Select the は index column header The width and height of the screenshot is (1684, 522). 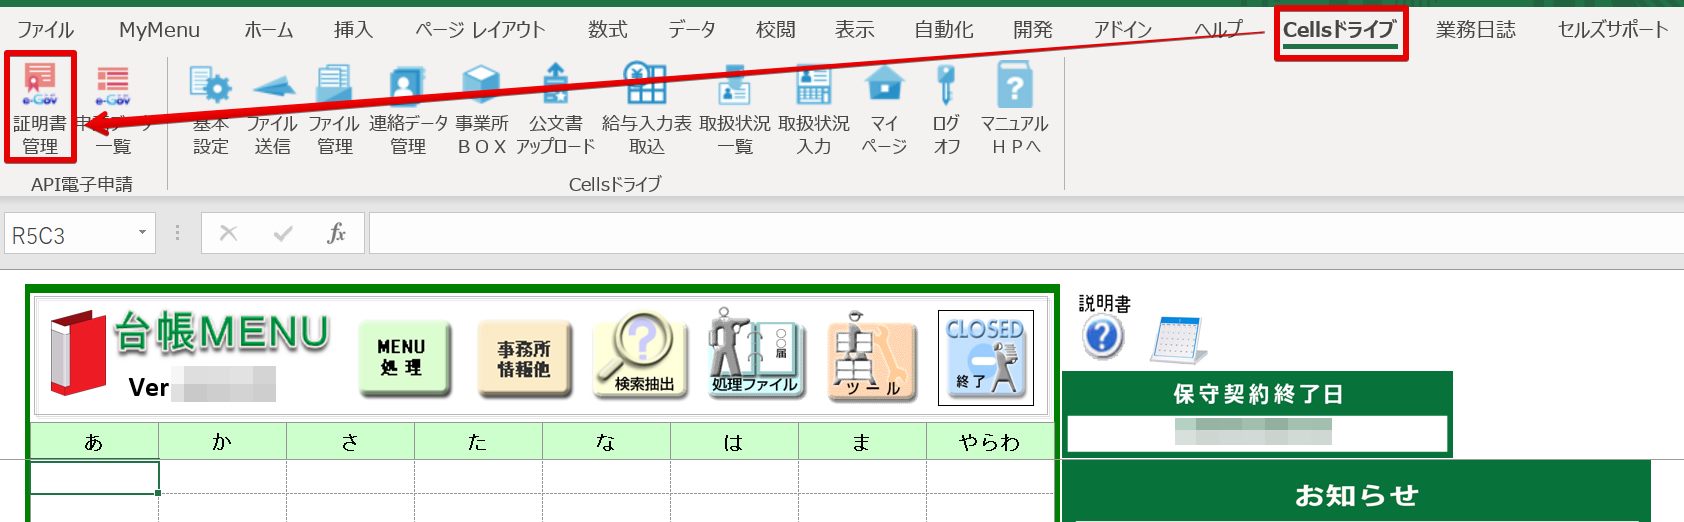tap(734, 441)
